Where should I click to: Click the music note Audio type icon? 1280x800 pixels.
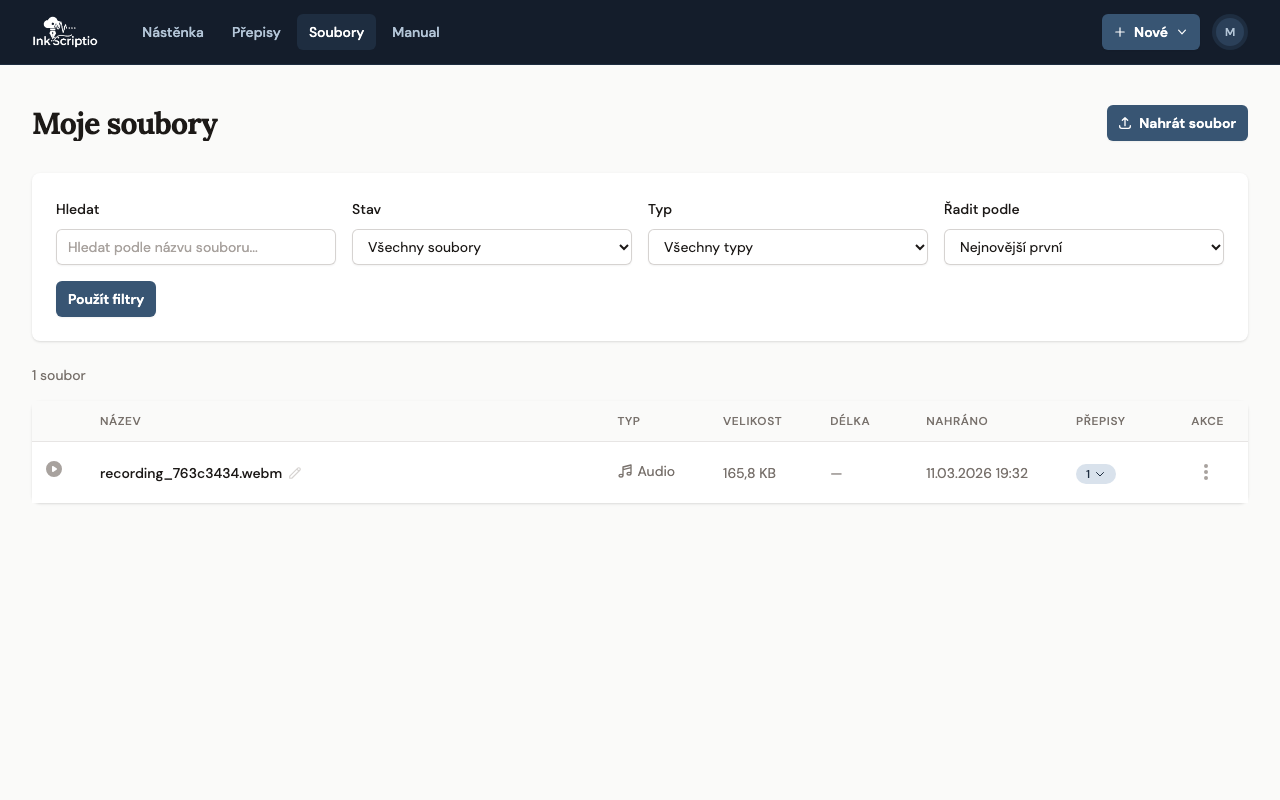[626, 471]
